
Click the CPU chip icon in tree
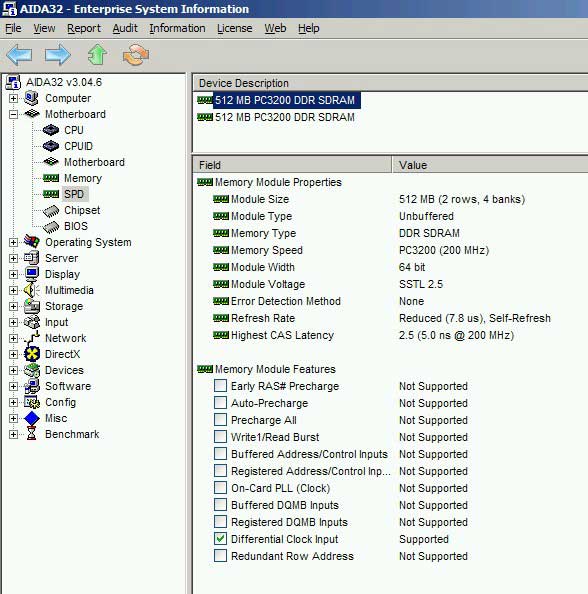coord(51,130)
